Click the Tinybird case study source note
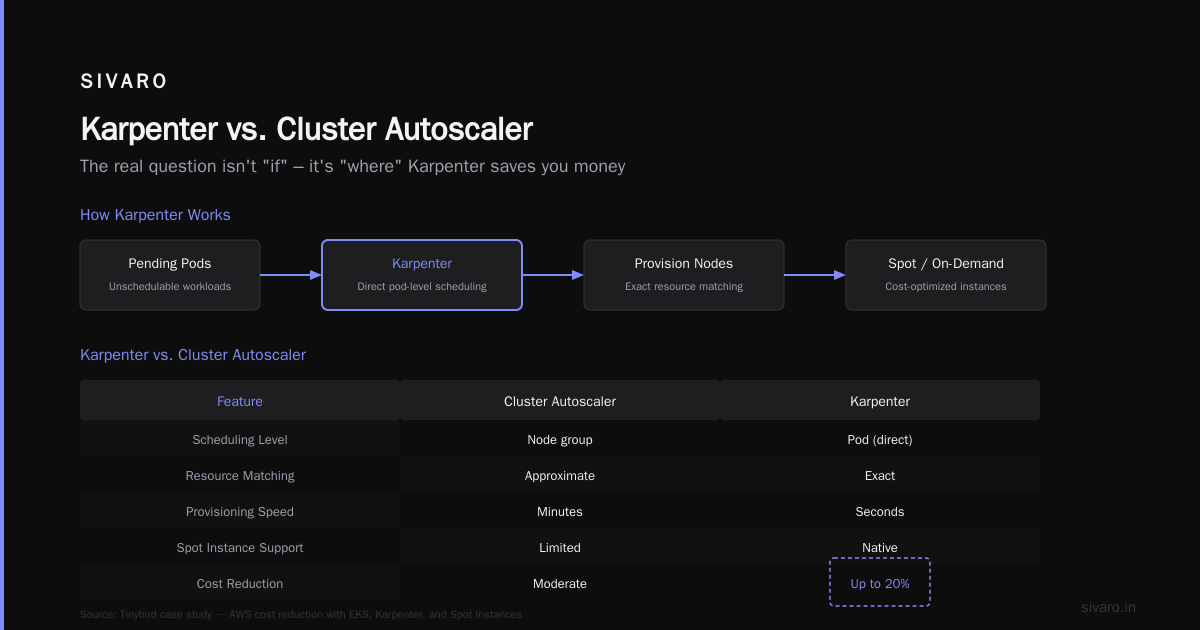The image size is (1200, 630). point(301,614)
